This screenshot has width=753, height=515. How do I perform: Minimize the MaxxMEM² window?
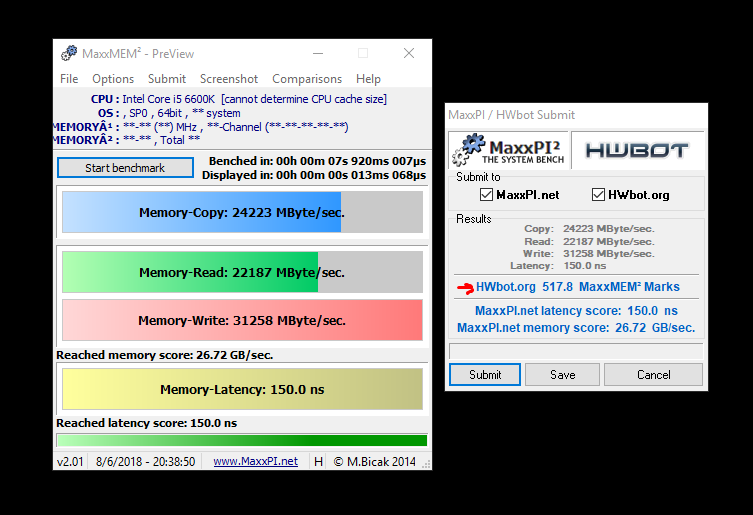tap(318, 53)
